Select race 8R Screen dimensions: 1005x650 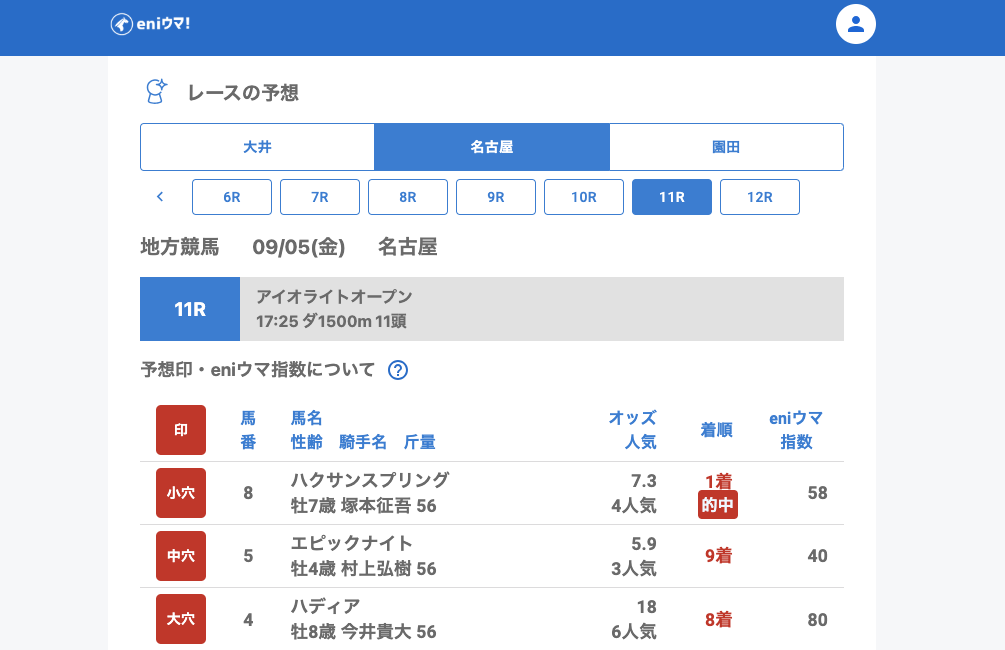408,197
